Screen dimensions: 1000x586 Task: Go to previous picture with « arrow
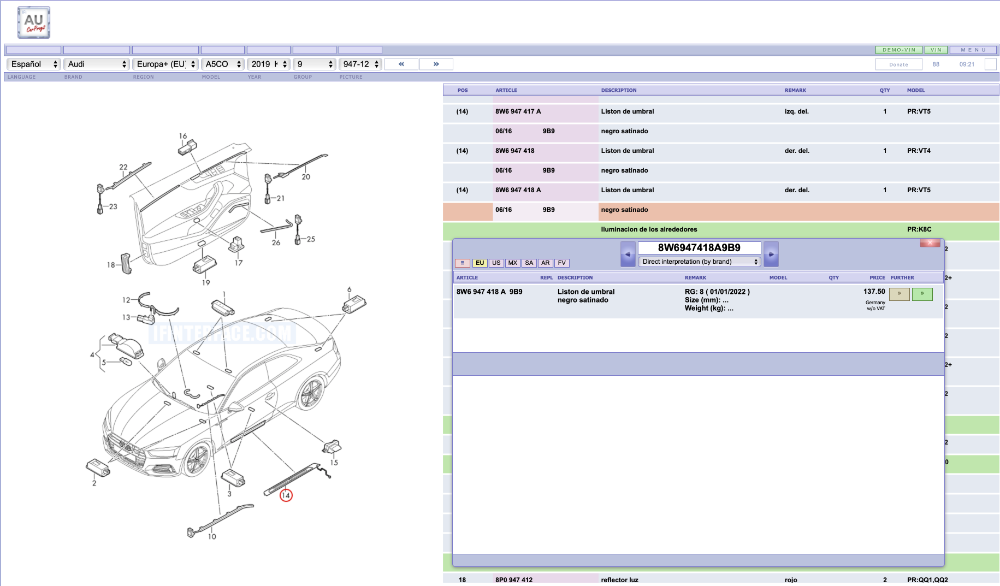pos(401,64)
